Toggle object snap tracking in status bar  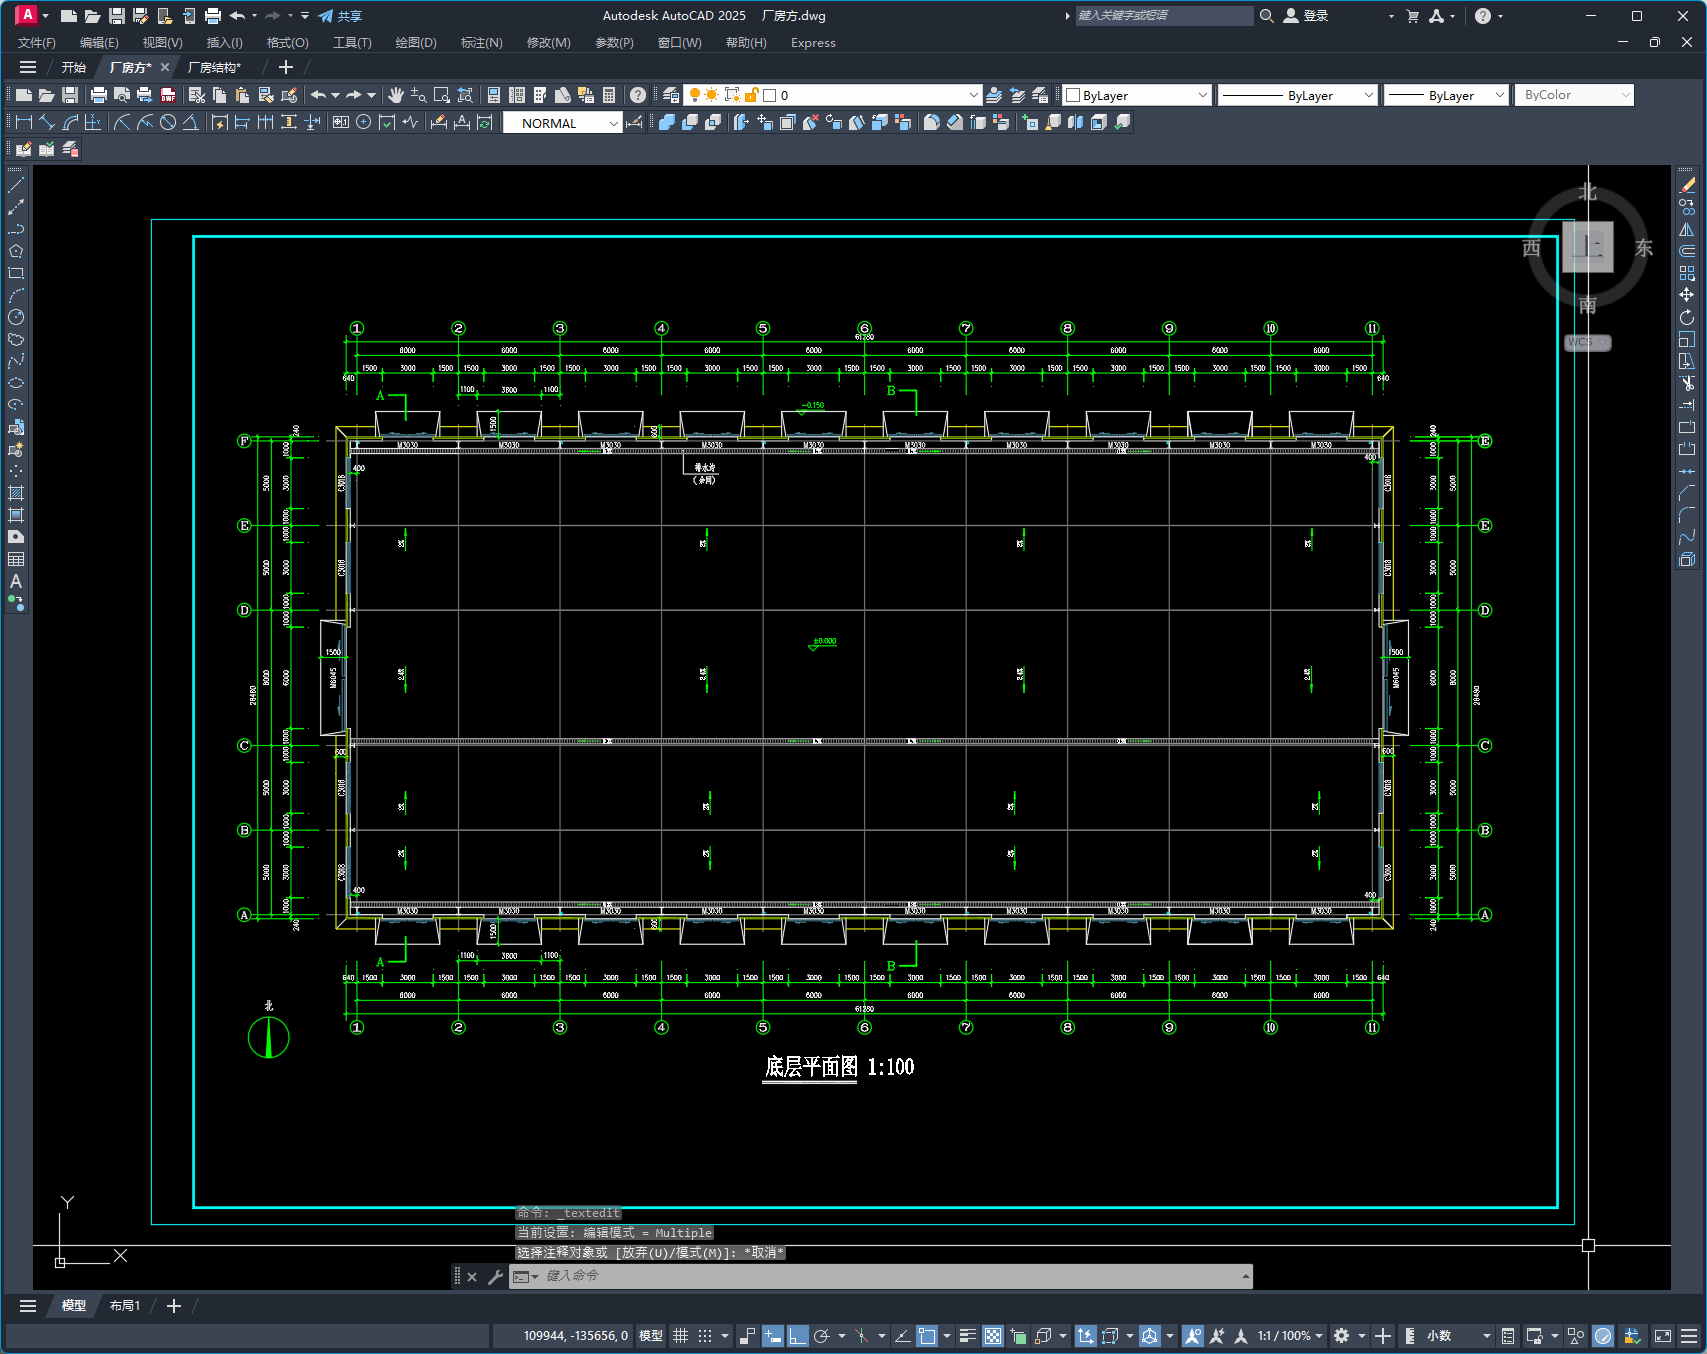(902, 1336)
